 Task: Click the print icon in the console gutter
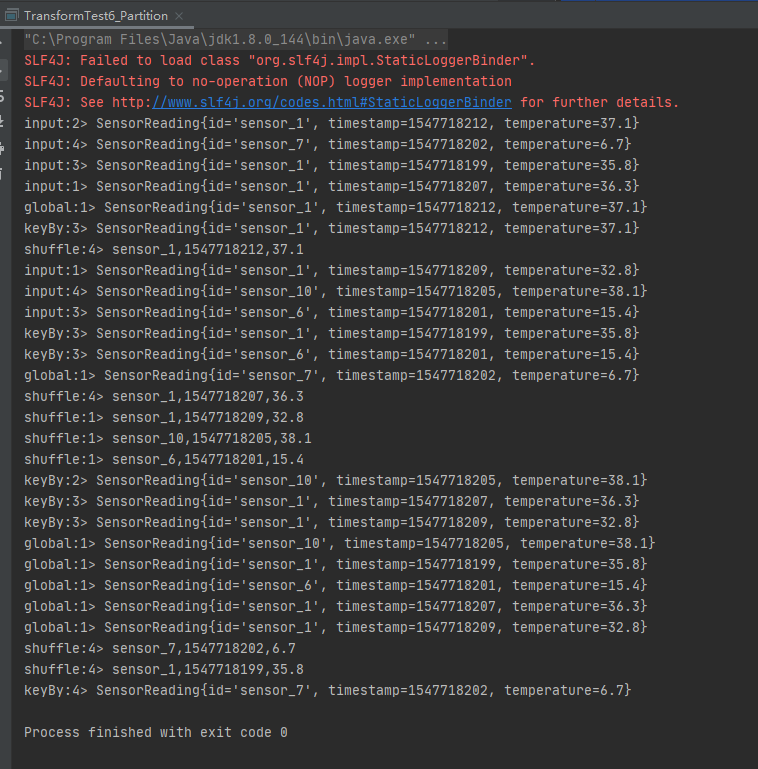(x=2, y=148)
